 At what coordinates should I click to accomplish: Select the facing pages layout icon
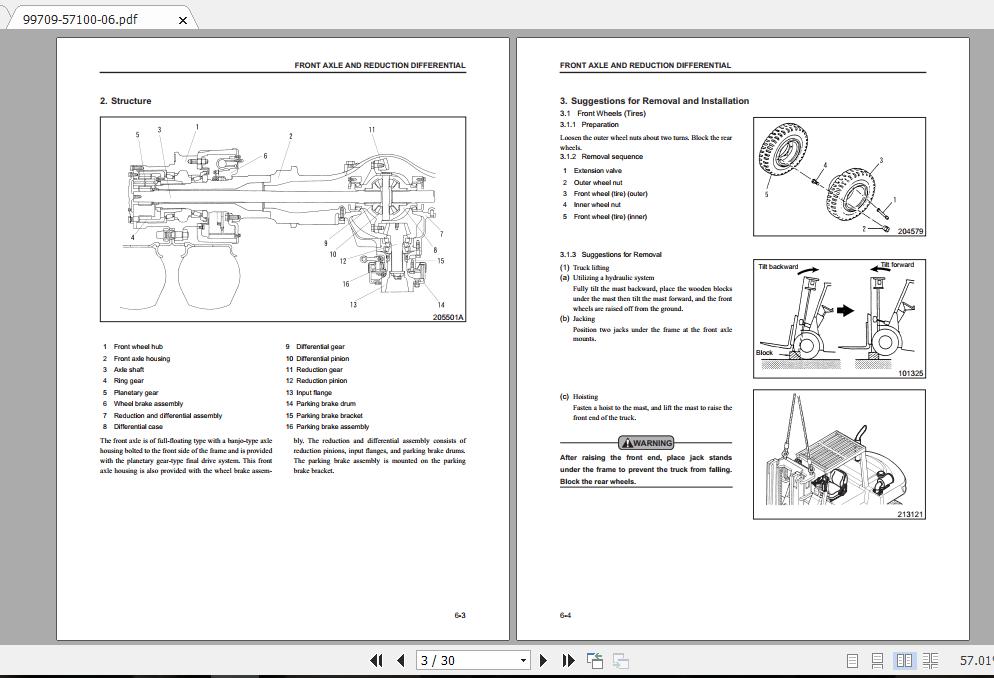(905, 661)
